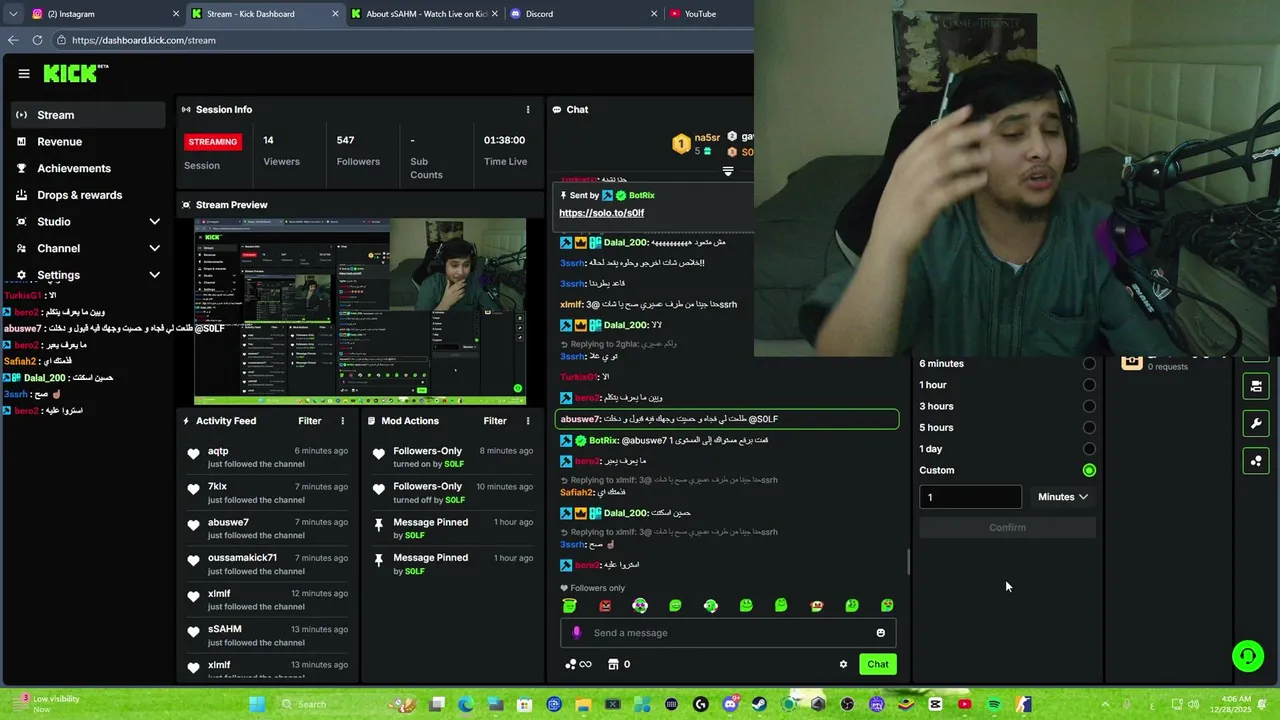This screenshot has width=1280, height=720.
Task: Click the Stream Preview thumbnail
Action: pyautogui.click(x=360, y=311)
